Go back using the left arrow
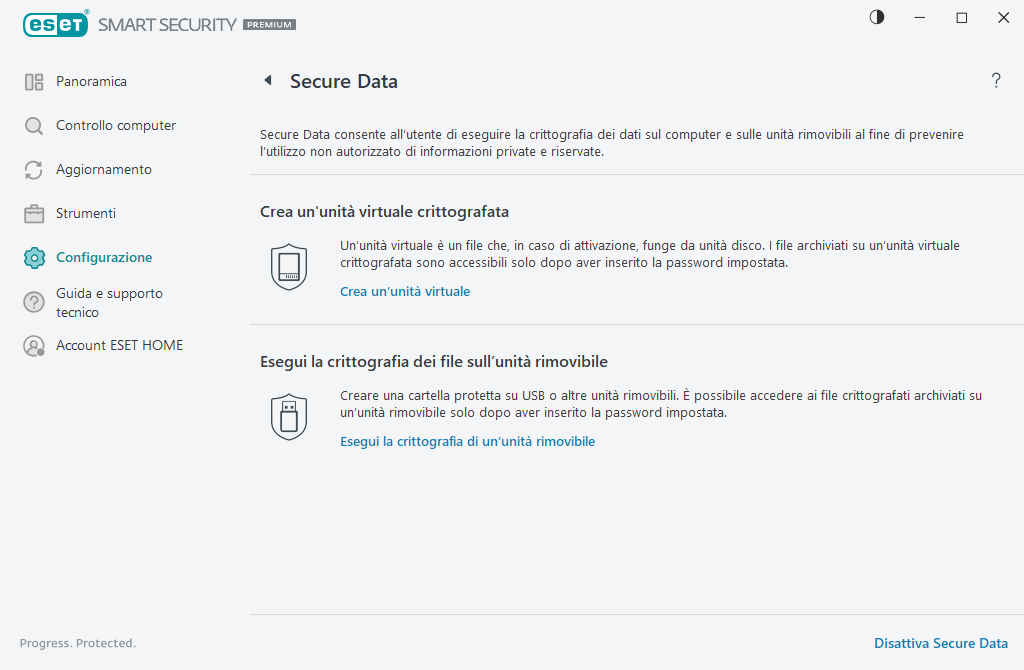The image size is (1024, 670). [267, 80]
